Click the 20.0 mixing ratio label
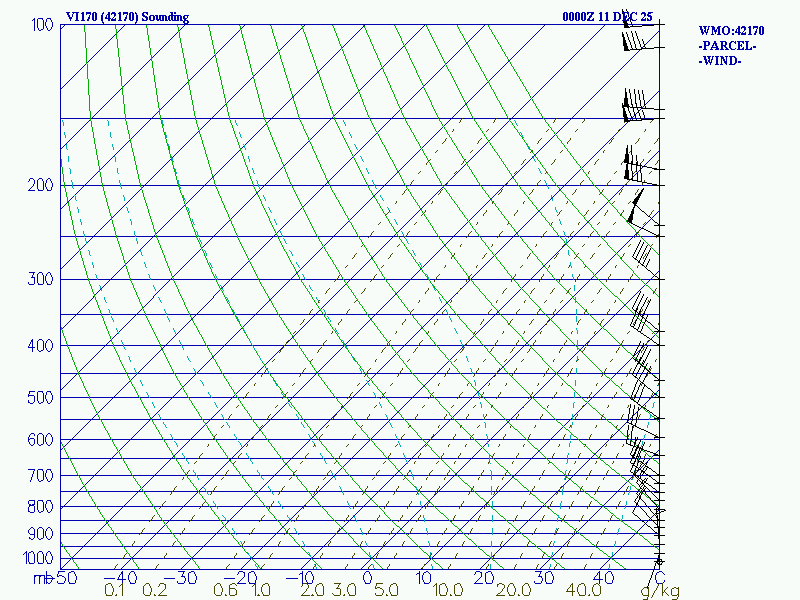The width and height of the screenshot is (800, 600). pyautogui.click(x=514, y=590)
